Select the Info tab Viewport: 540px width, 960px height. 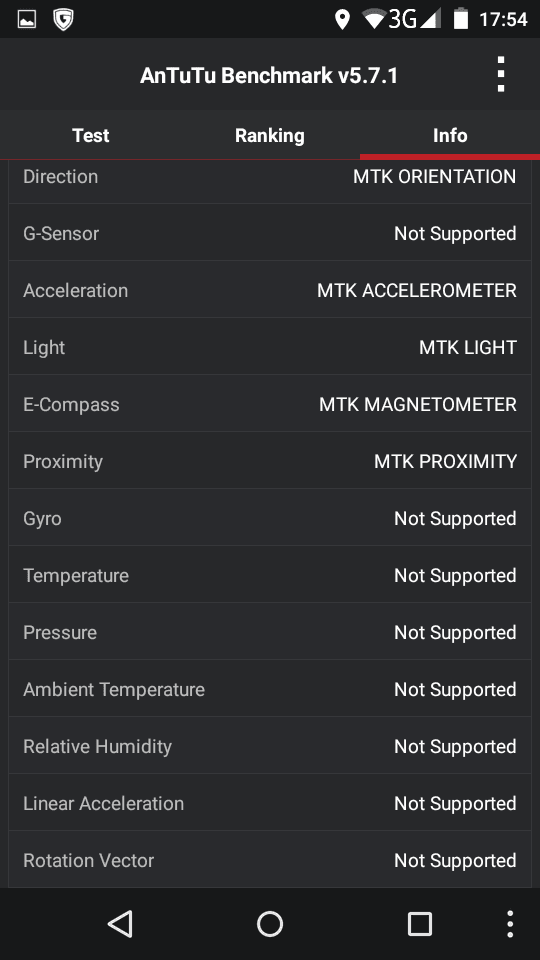(450, 135)
